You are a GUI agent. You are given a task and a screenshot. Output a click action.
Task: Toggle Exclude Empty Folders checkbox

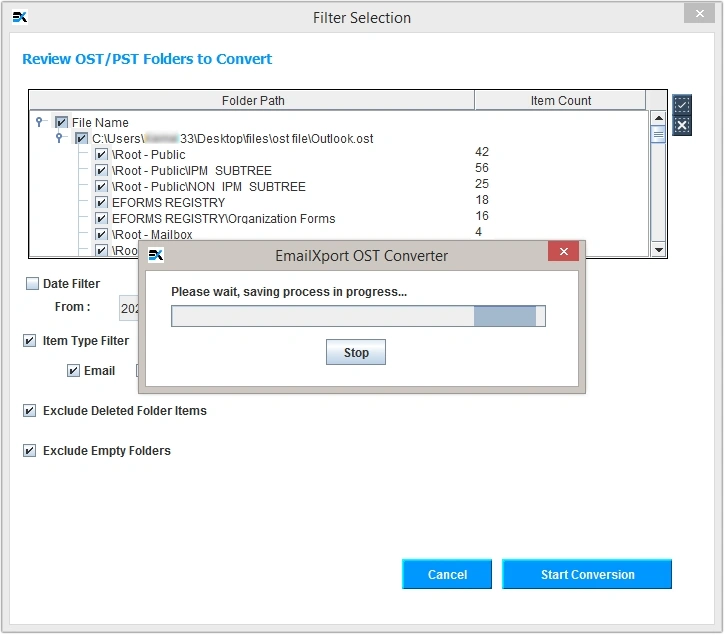pos(30,450)
